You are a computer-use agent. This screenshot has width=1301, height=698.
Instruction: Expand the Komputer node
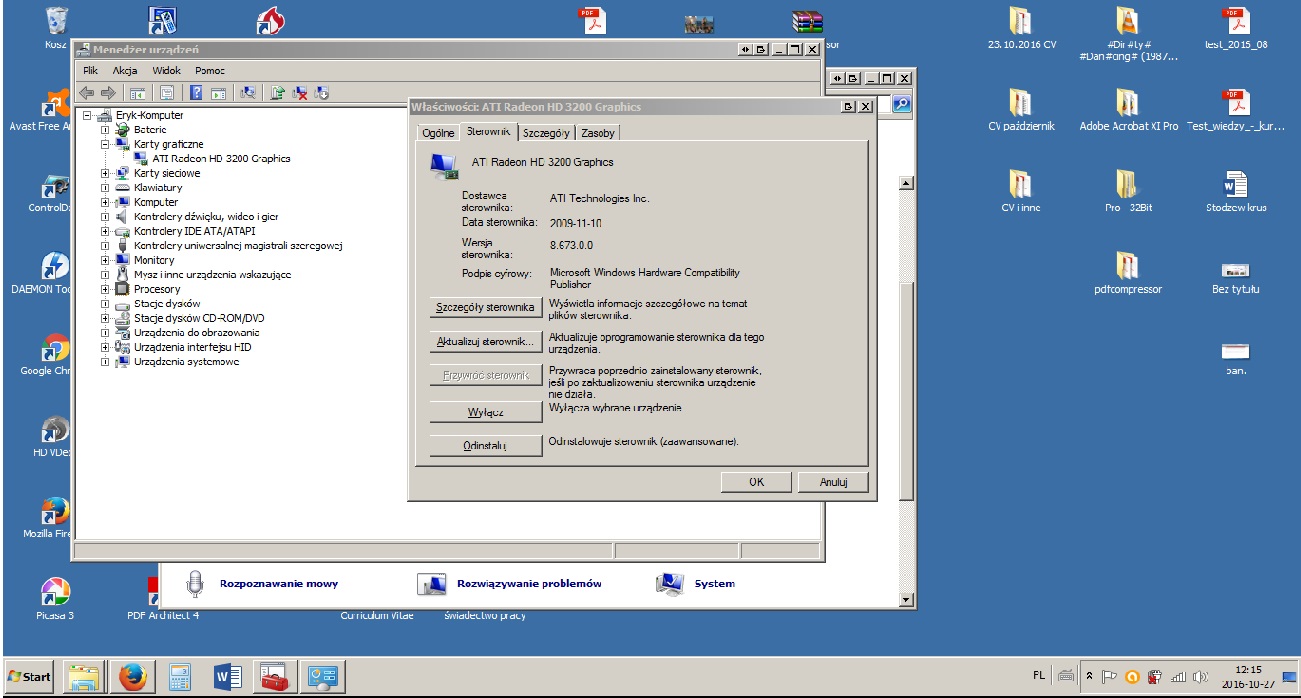(105, 202)
